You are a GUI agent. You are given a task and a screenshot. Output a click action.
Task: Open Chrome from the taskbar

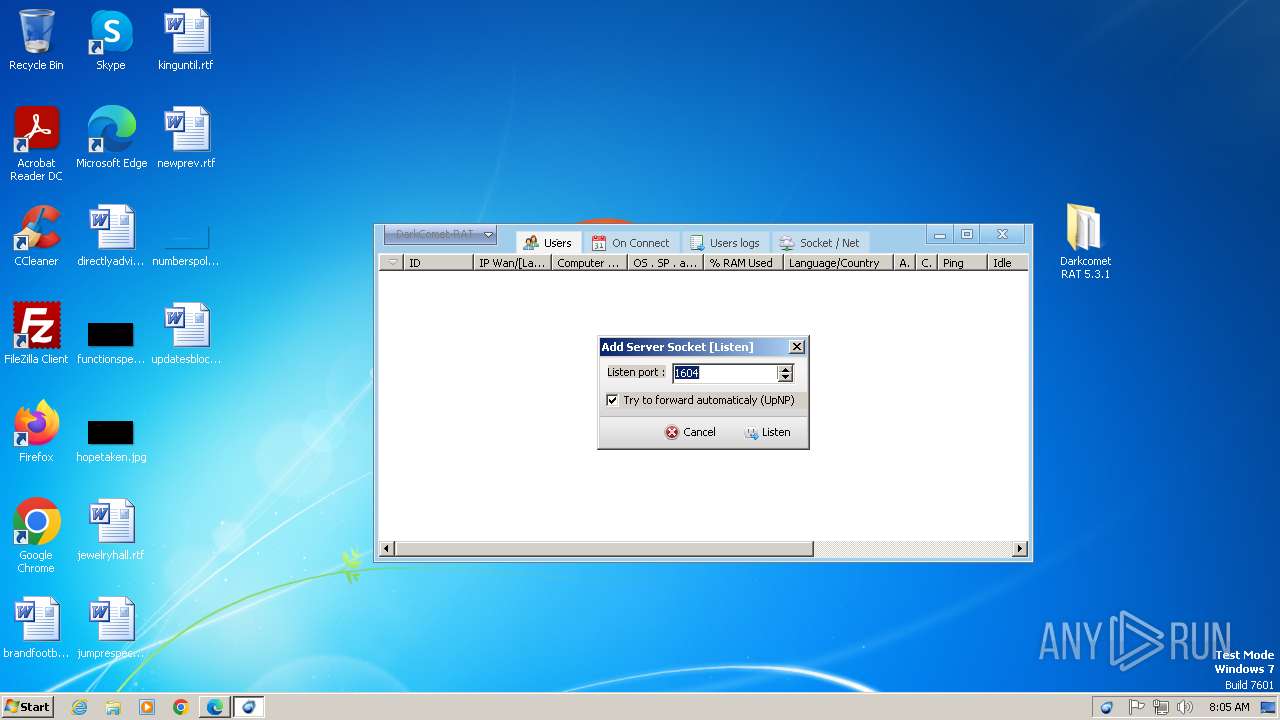pos(181,707)
